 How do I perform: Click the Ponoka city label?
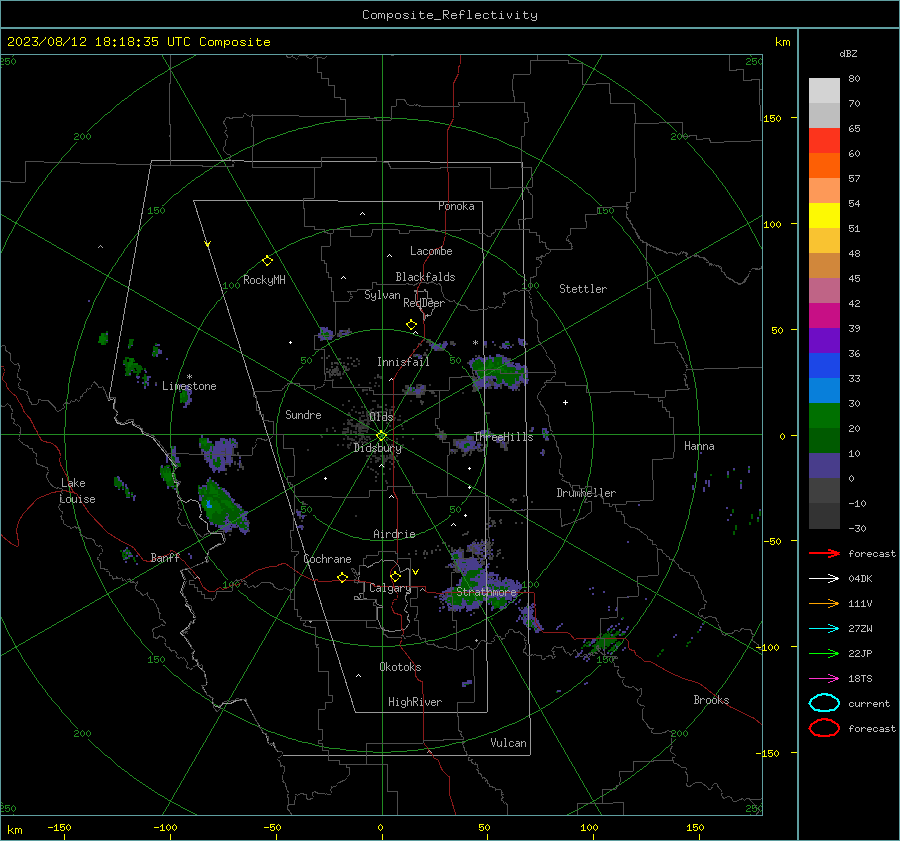tap(456, 206)
